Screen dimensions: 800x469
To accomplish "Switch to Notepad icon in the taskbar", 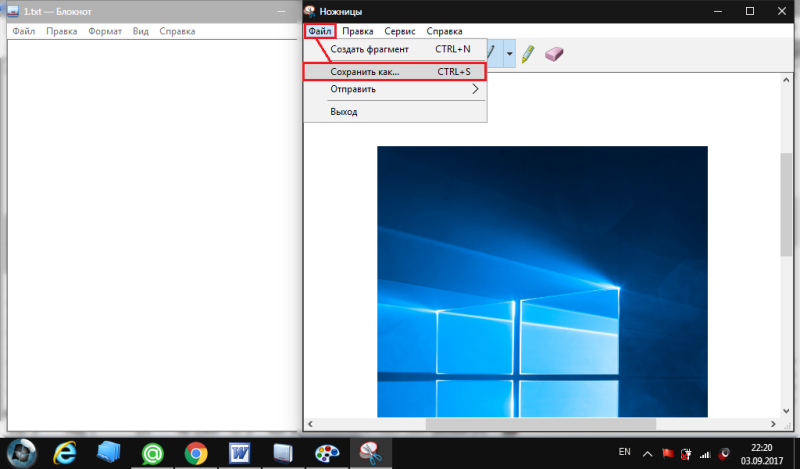I will click(x=283, y=453).
